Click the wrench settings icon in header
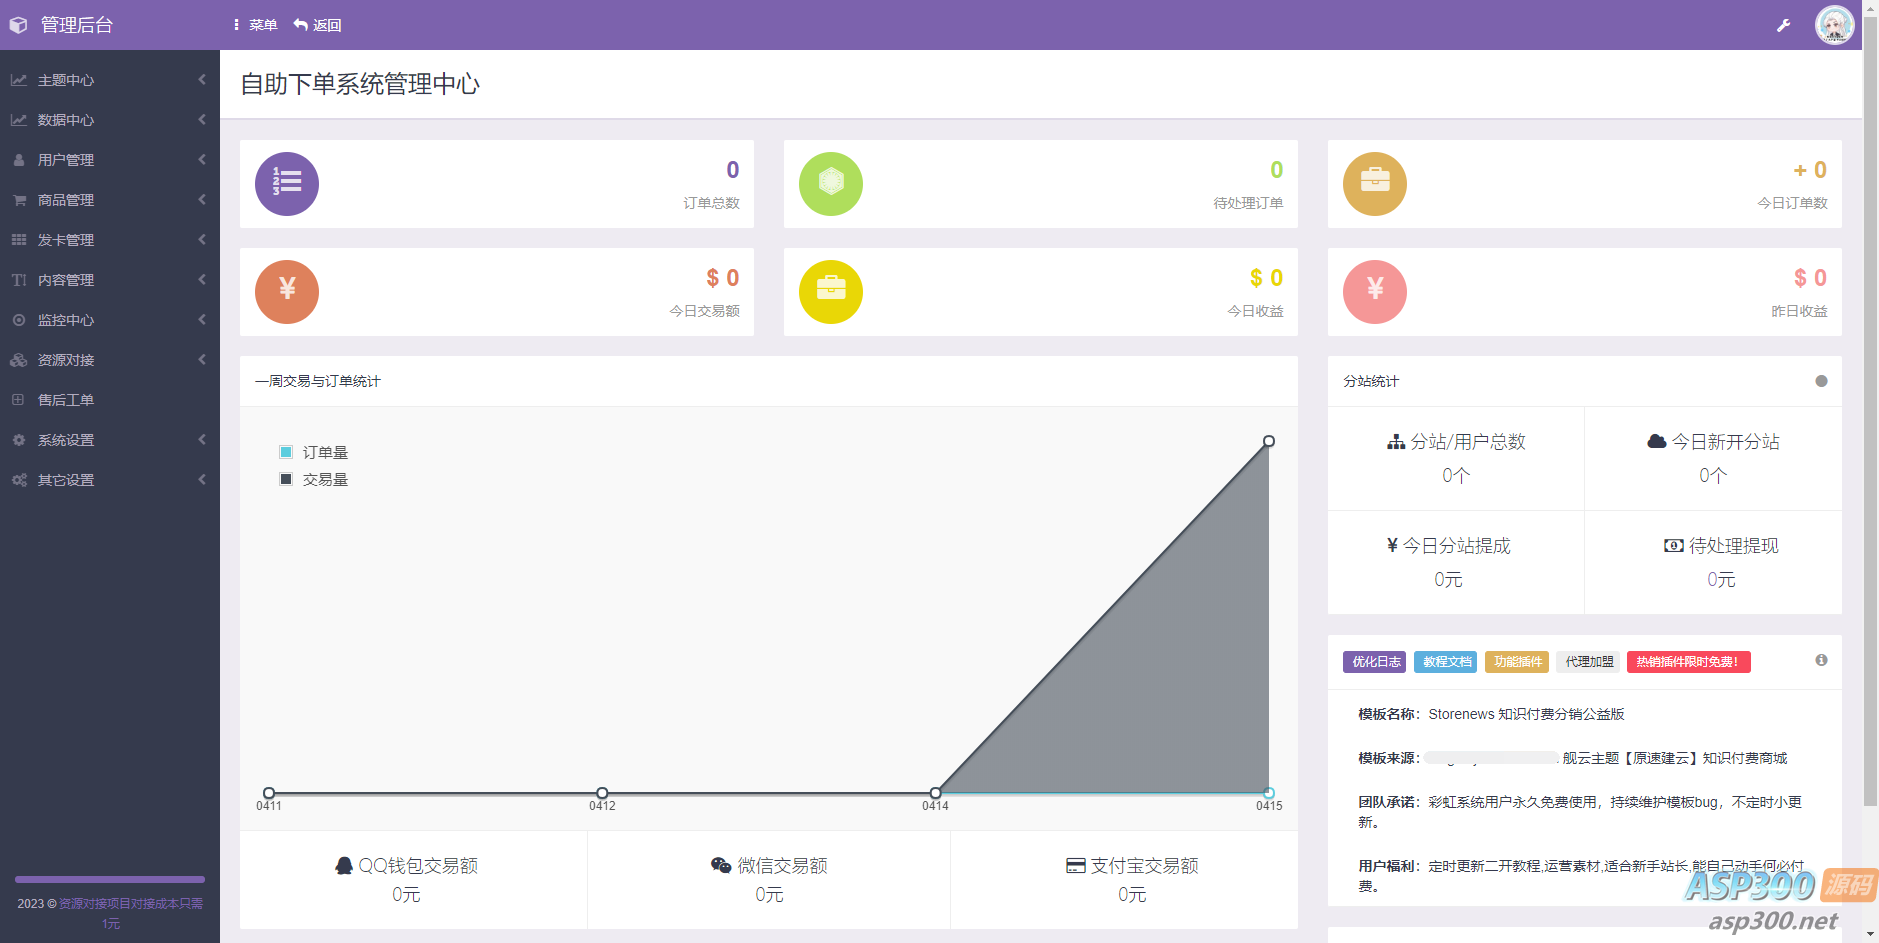The width and height of the screenshot is (1879, 943). pos(1783,25)
